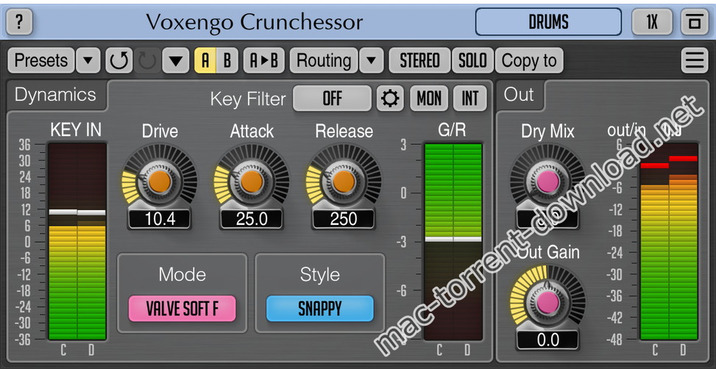
Task: Open the Routing window
Action: point(324,60)
